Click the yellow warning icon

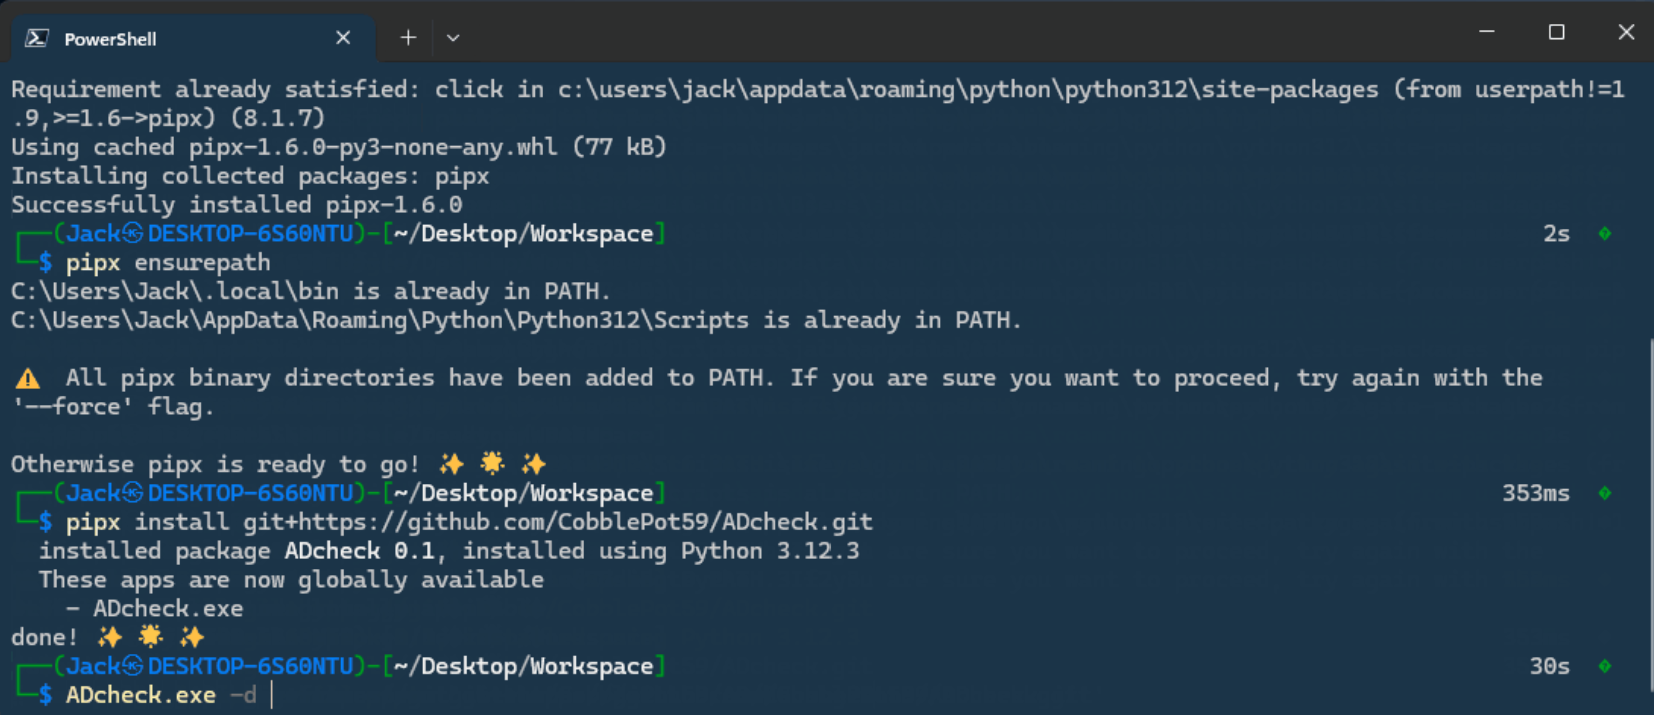(x=28, y=378)
